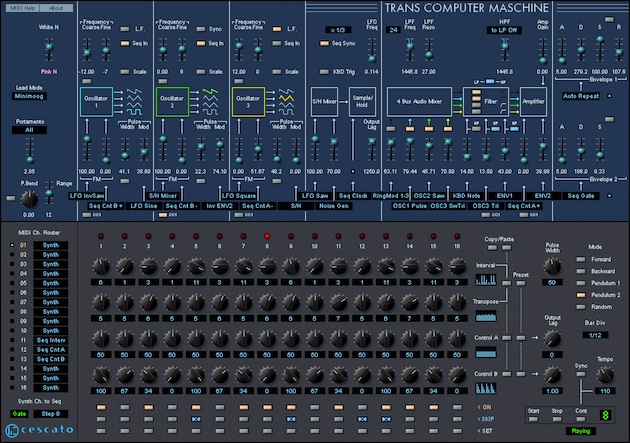
Task: Click the sequencer Cont button
Action: [581, 419]
